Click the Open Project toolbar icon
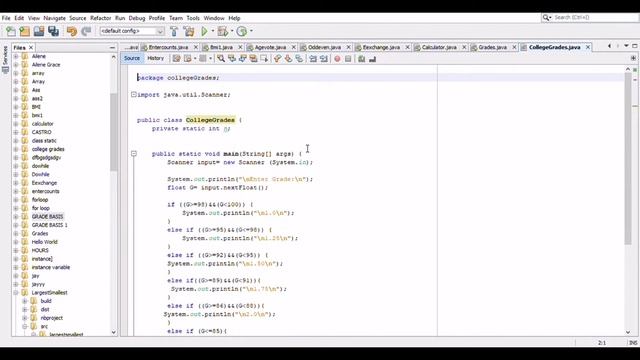 (x=39, y=31)
